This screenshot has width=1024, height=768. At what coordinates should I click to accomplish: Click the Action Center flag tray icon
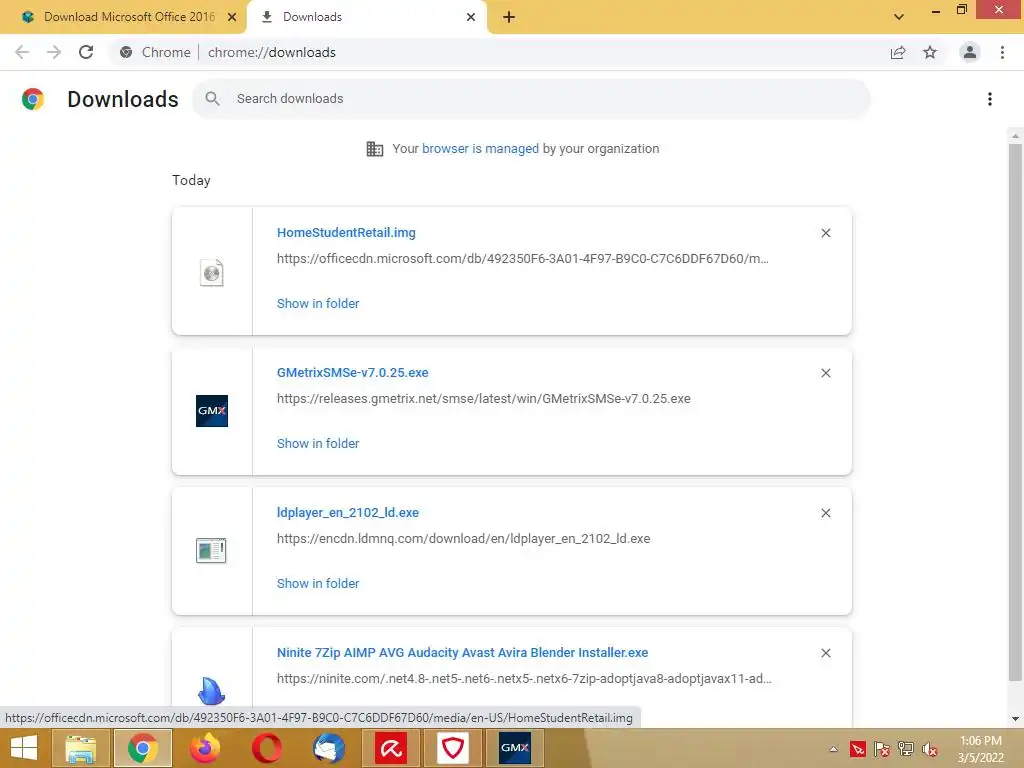882,749
